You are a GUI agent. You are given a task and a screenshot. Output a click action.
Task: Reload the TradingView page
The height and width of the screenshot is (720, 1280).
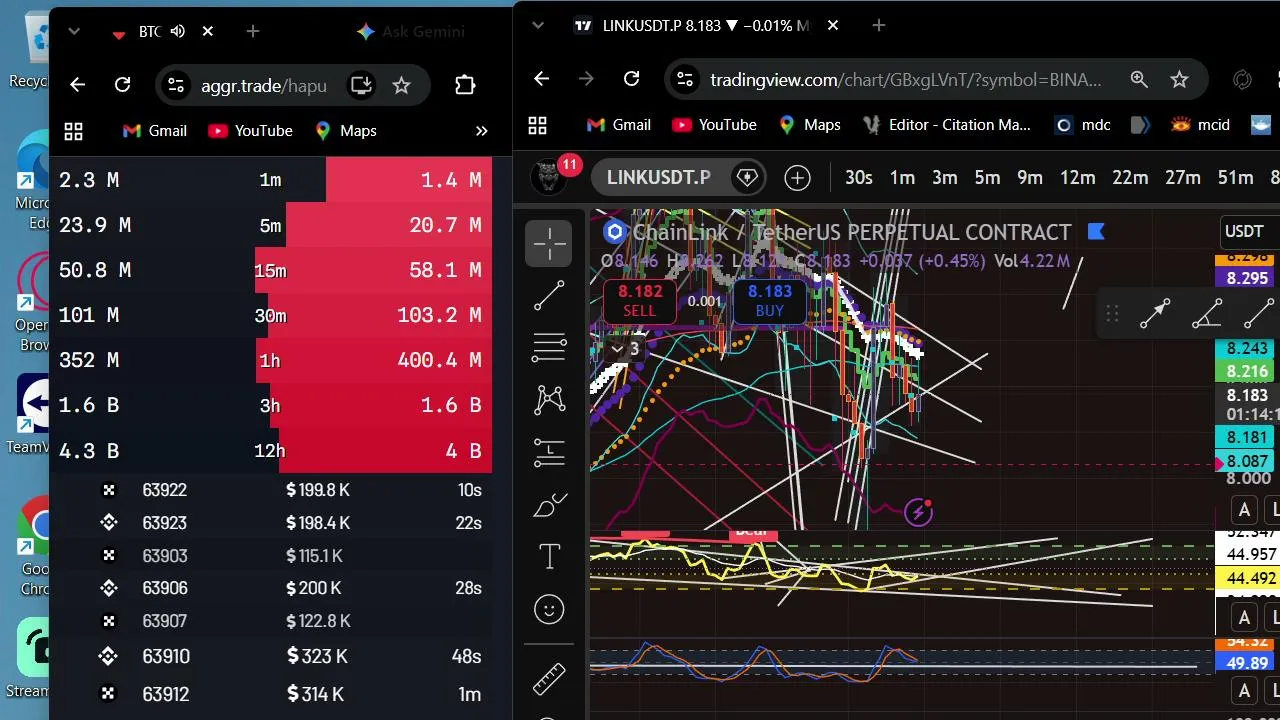coord(631,79)
